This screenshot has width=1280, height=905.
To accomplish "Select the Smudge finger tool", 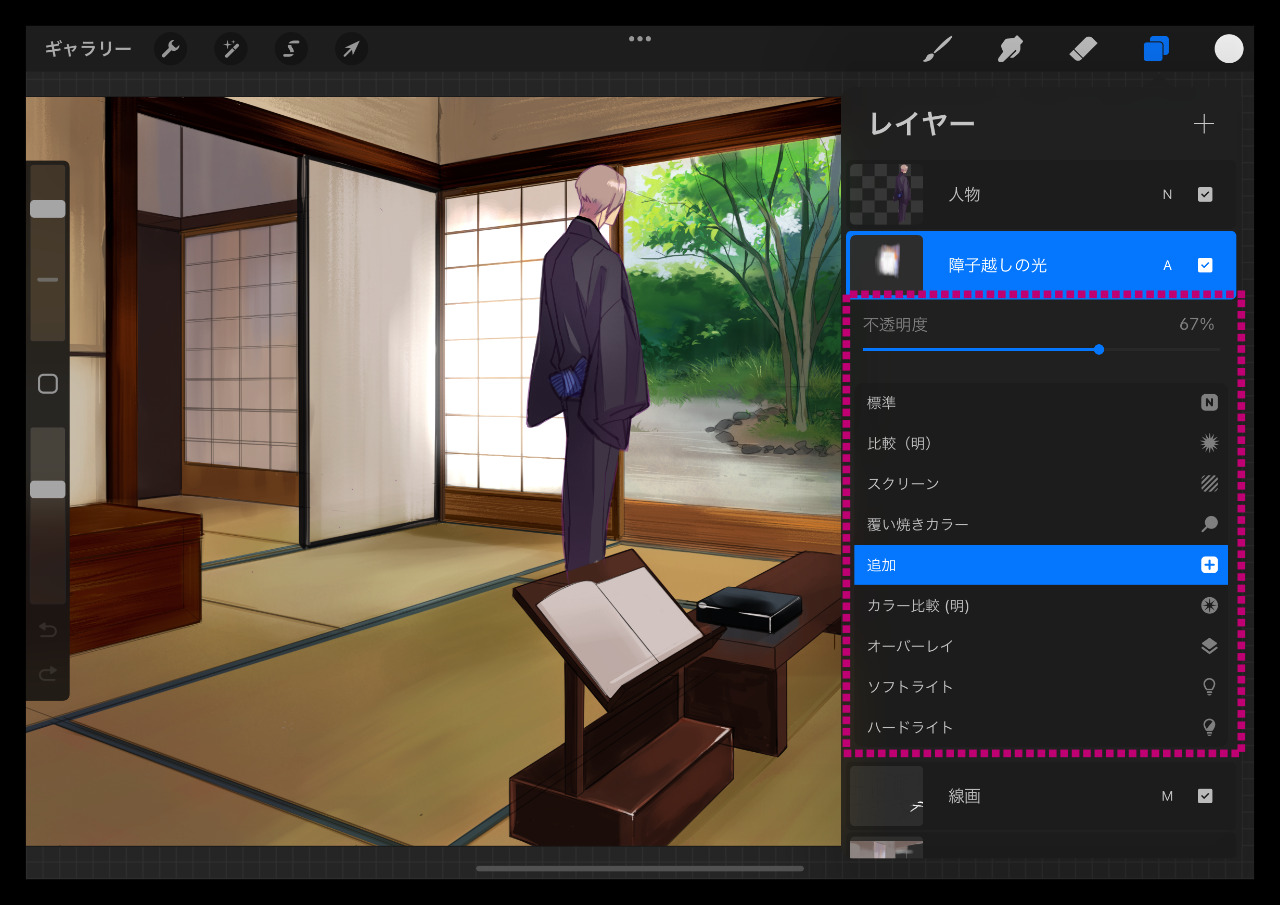I will (x=1010, y=49).
